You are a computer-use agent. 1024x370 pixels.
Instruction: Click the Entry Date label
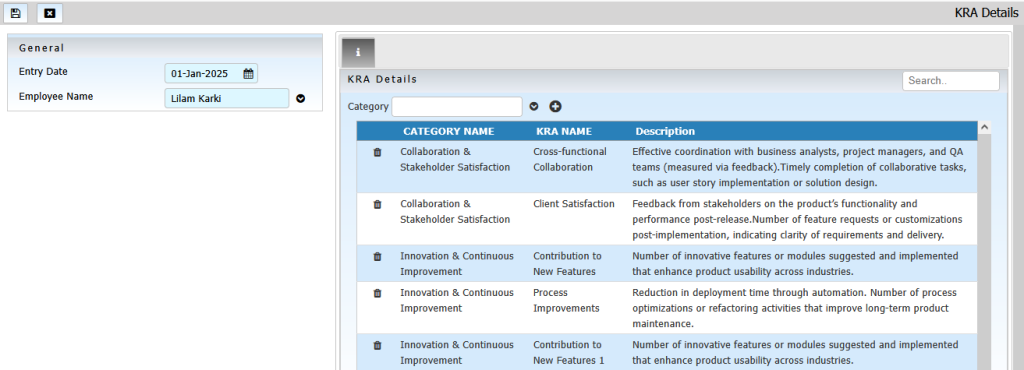tap(43, 72)
